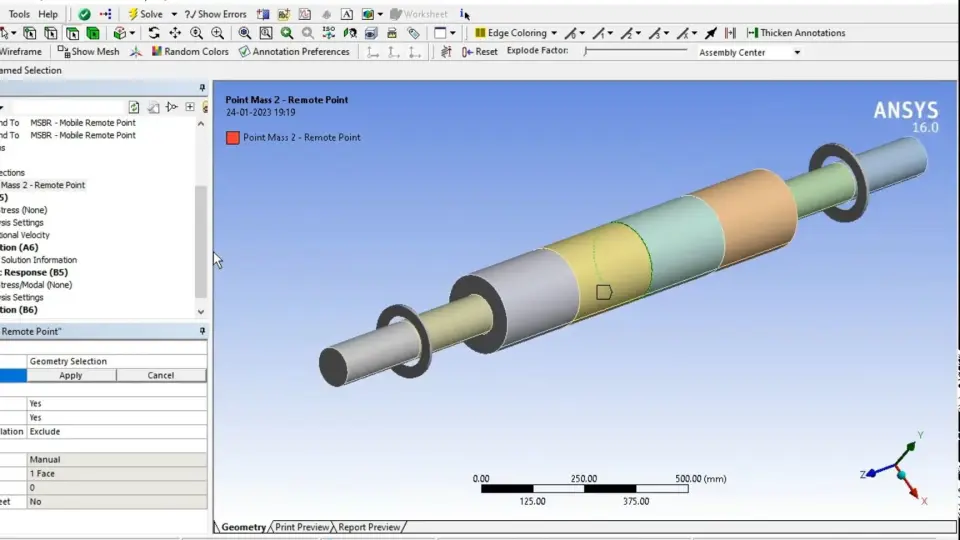Toggle Thicken Annotations

[795, 33]
